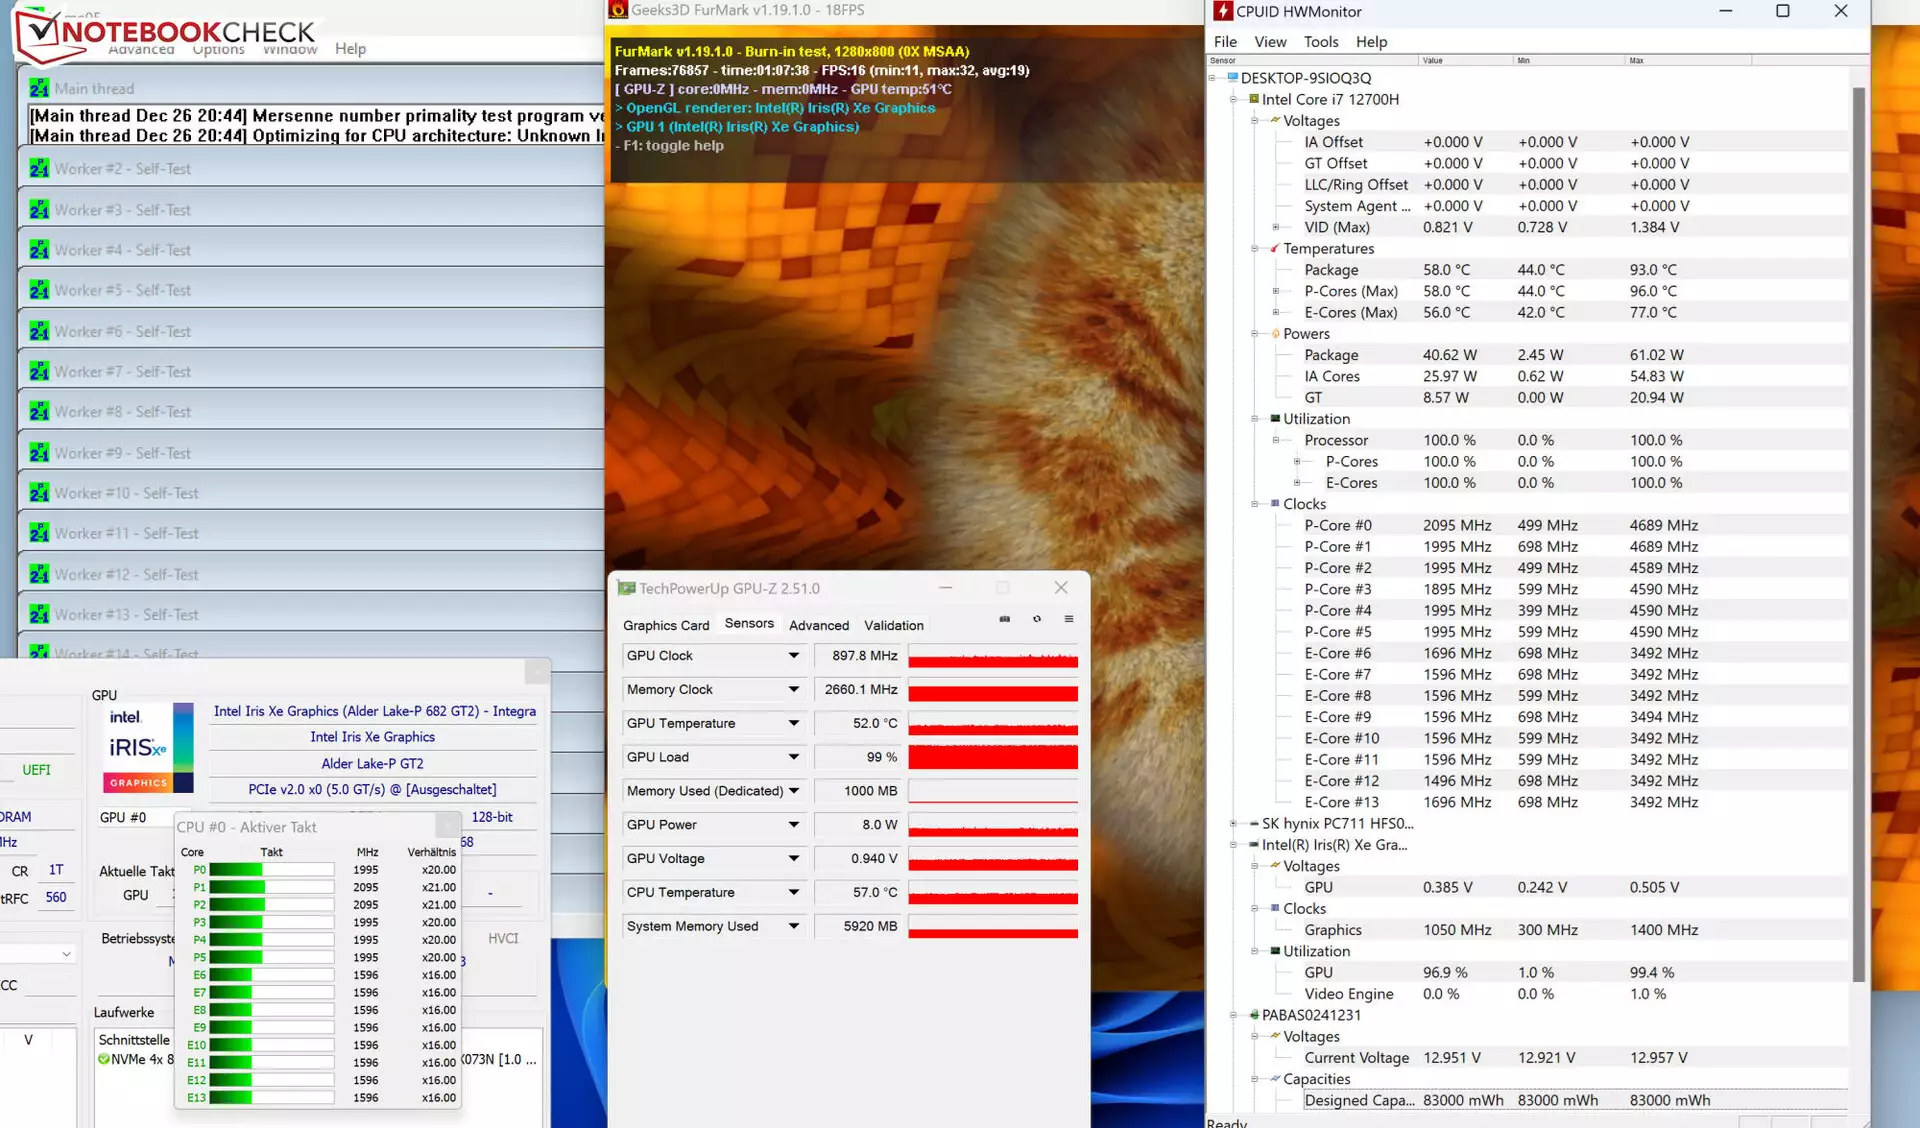Open the GPU-Z hamburger menu

[x=1069, y=619]
